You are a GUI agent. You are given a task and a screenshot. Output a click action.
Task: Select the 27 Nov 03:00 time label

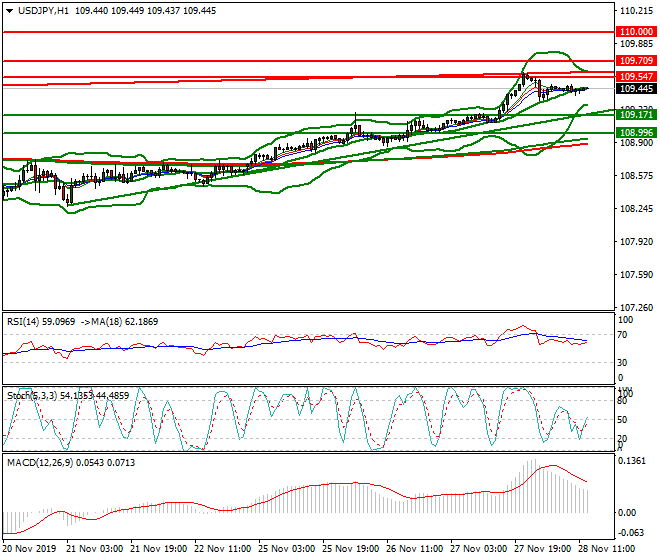479,549
